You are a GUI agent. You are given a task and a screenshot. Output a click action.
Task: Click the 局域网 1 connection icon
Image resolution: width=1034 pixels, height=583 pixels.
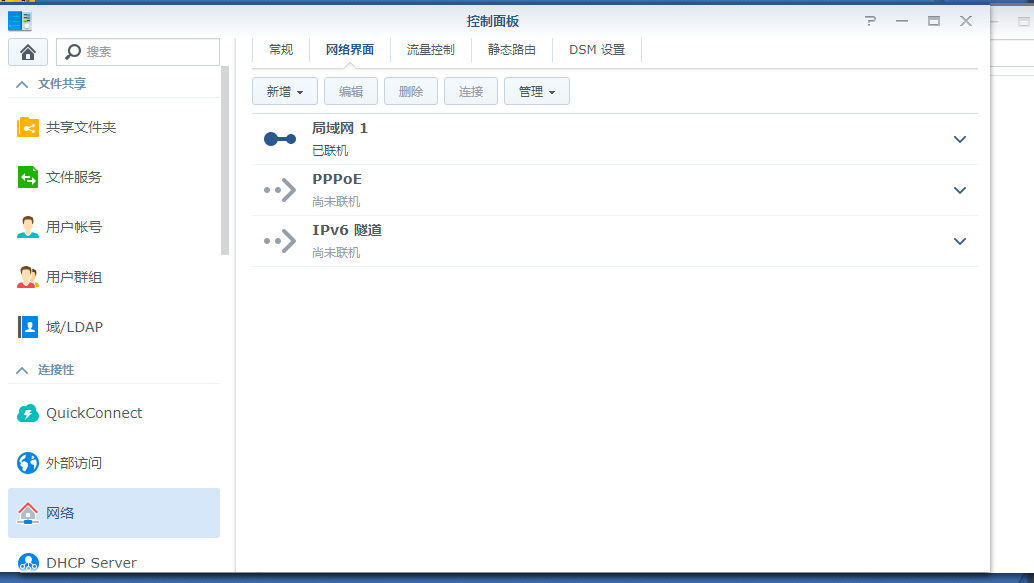[278, 139]
